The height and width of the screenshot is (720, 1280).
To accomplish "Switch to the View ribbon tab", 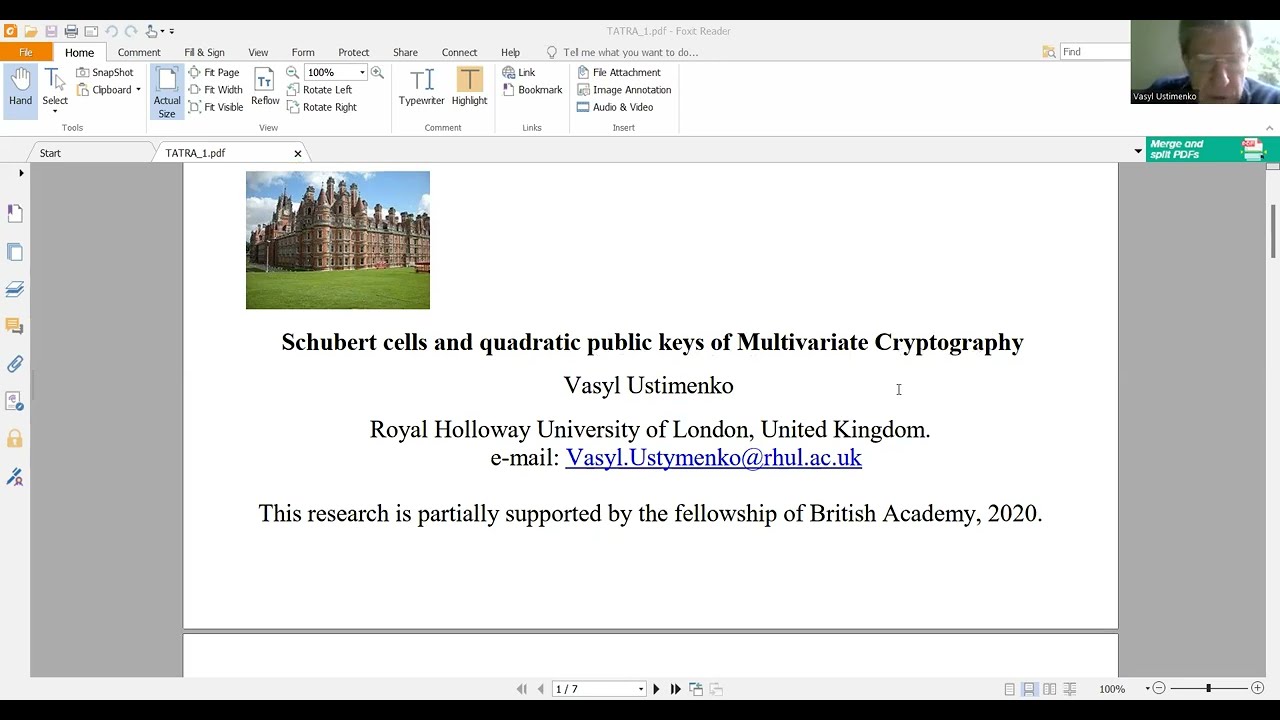I will coord(258,52).
